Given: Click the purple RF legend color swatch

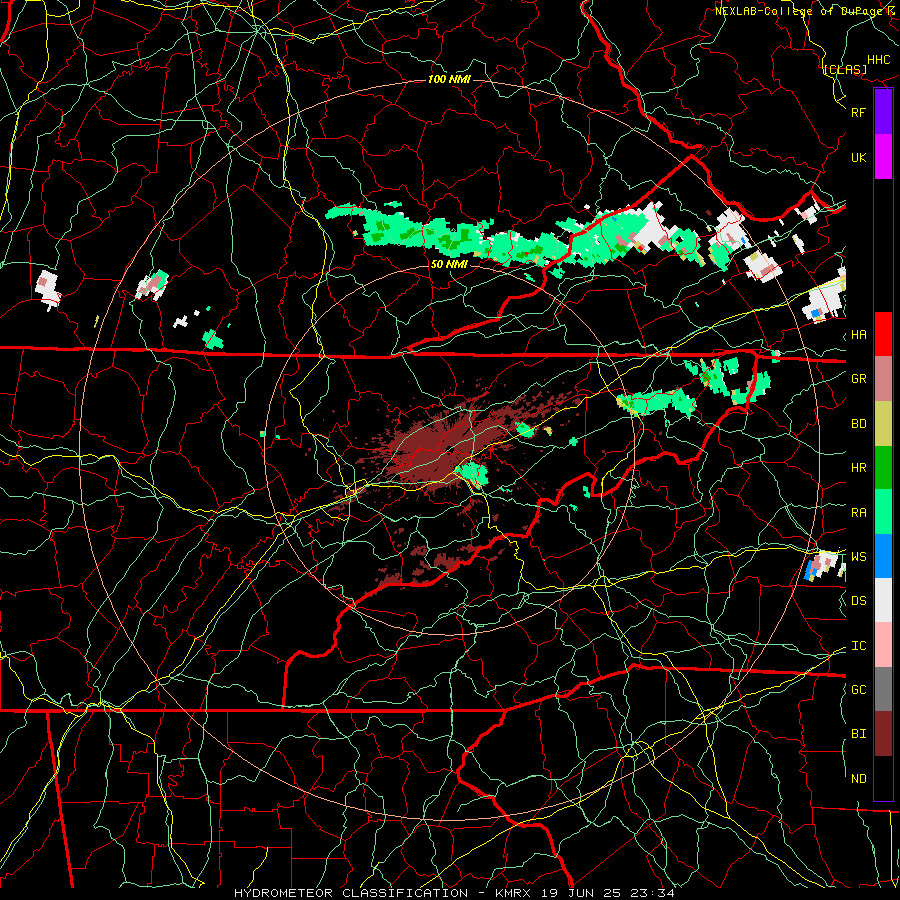Looking at the screenshot, I should pos(883,112).
